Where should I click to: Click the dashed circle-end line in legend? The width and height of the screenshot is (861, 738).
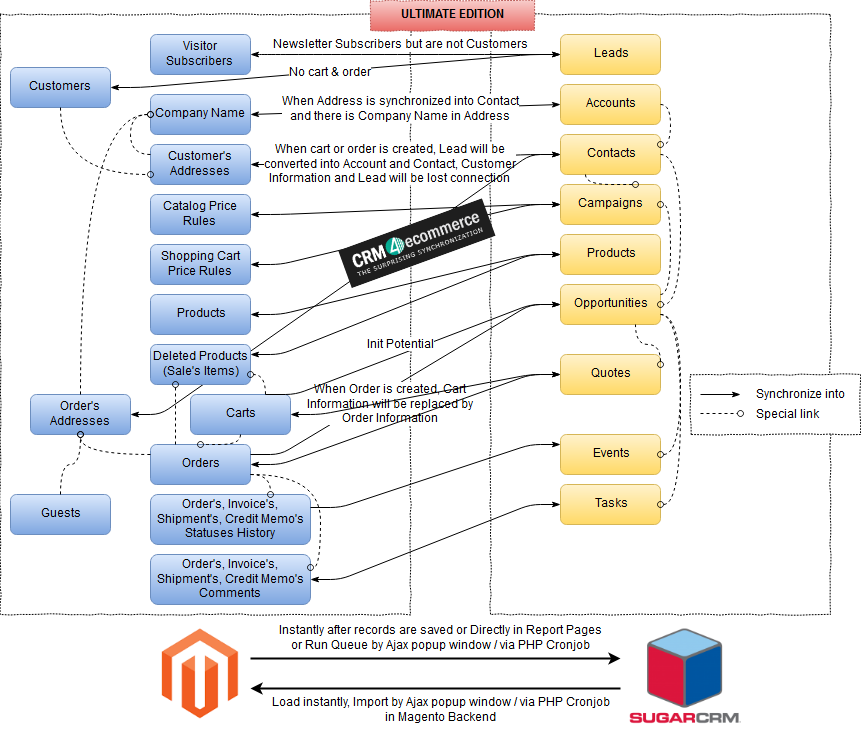click(x=722, y=413)
